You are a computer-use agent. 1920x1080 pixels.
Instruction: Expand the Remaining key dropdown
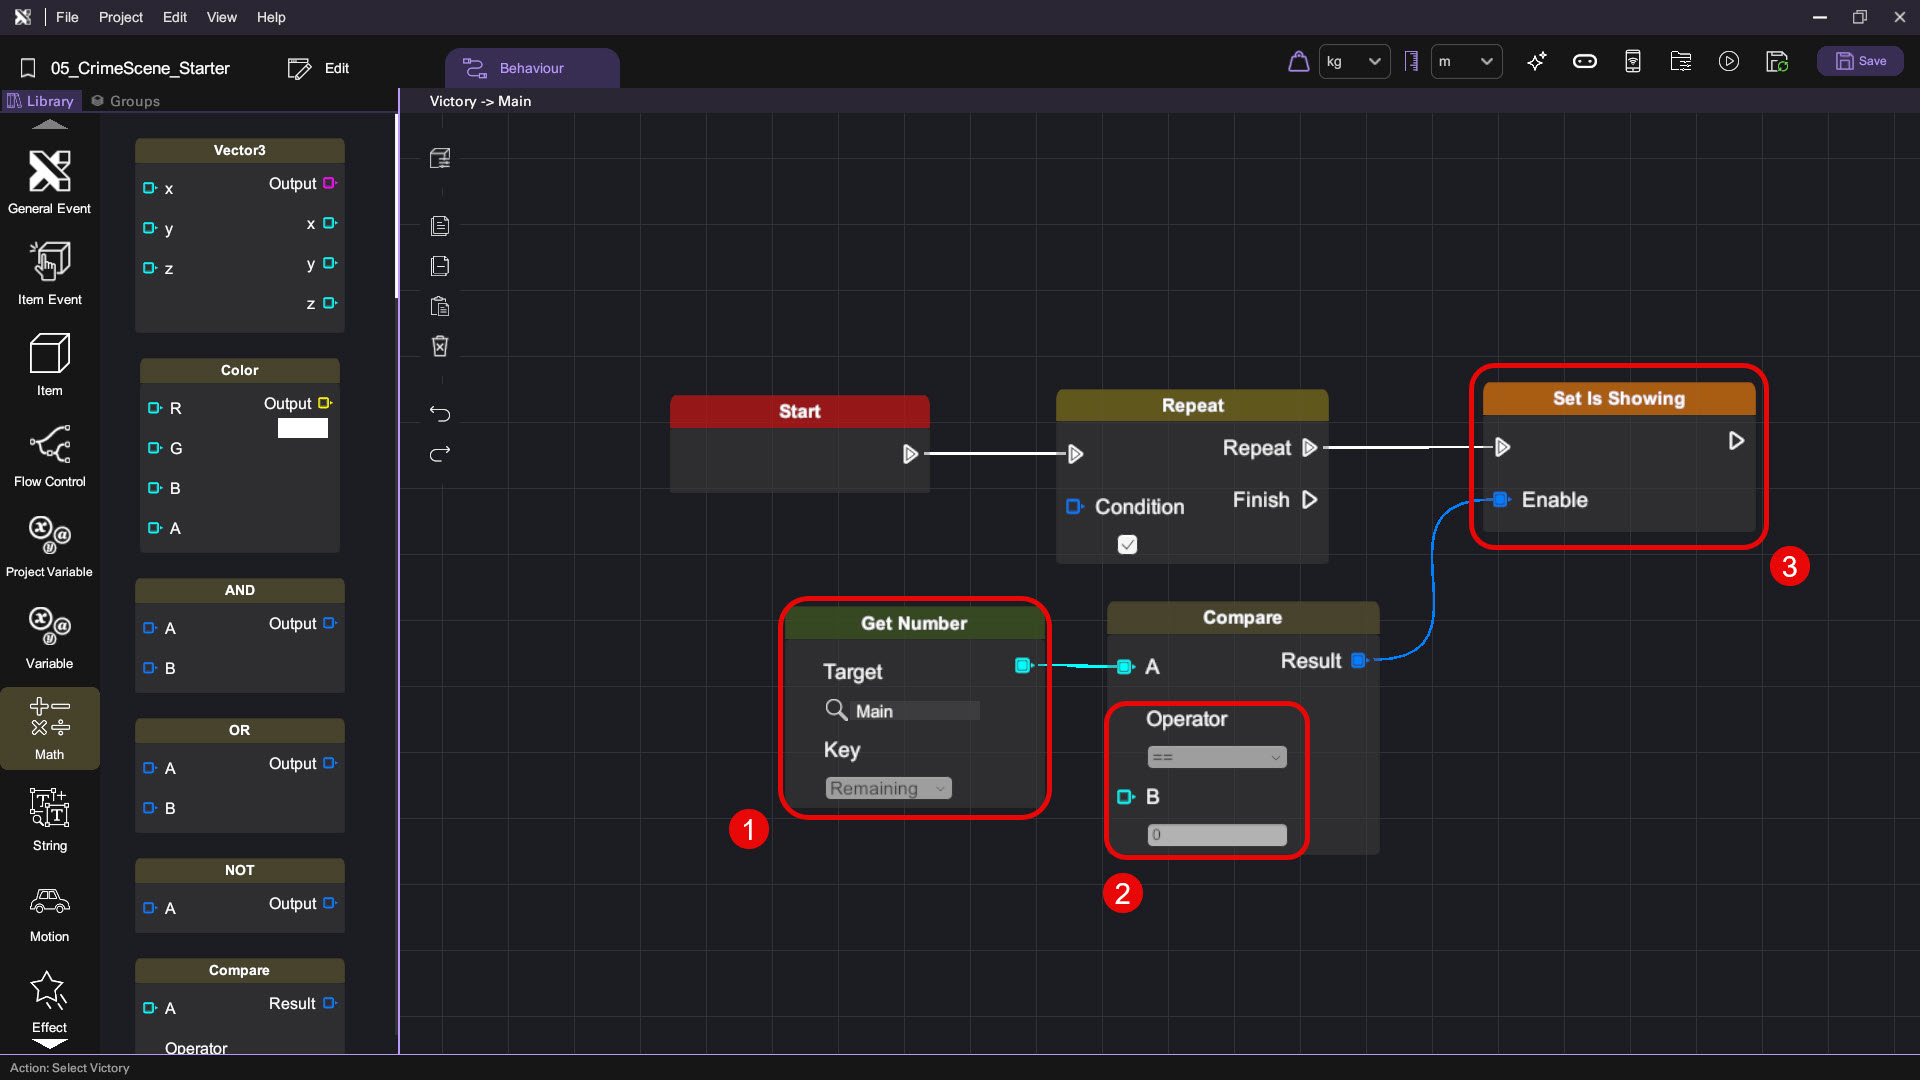[x=888, y=788]
